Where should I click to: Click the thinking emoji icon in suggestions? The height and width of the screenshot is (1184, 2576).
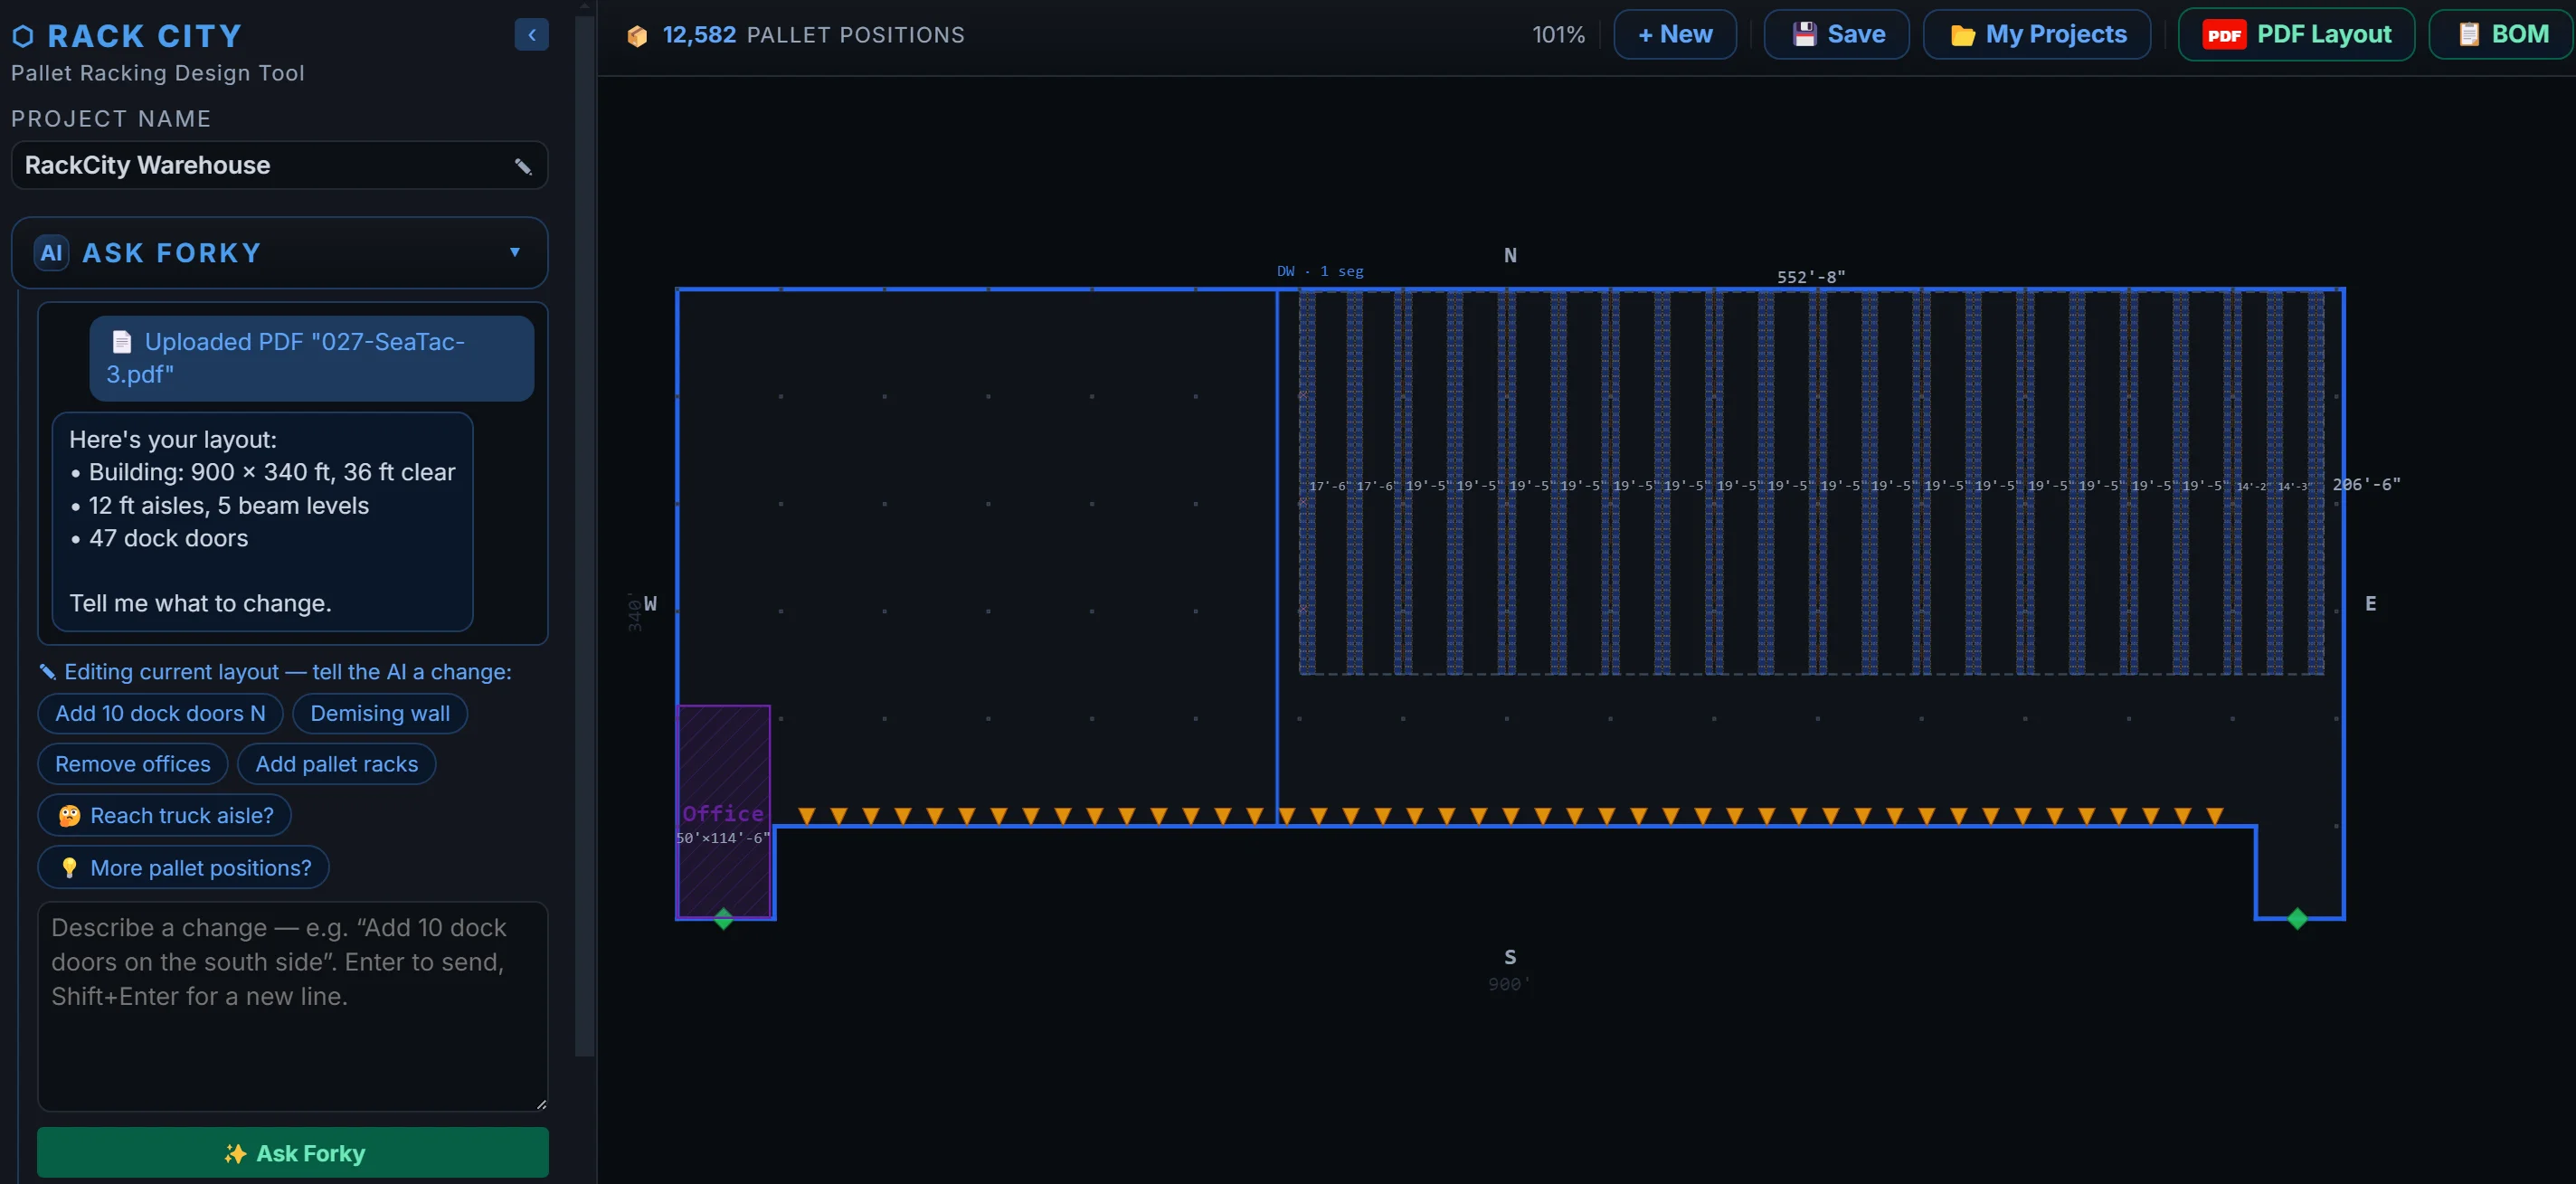click(x=69, y=815)
